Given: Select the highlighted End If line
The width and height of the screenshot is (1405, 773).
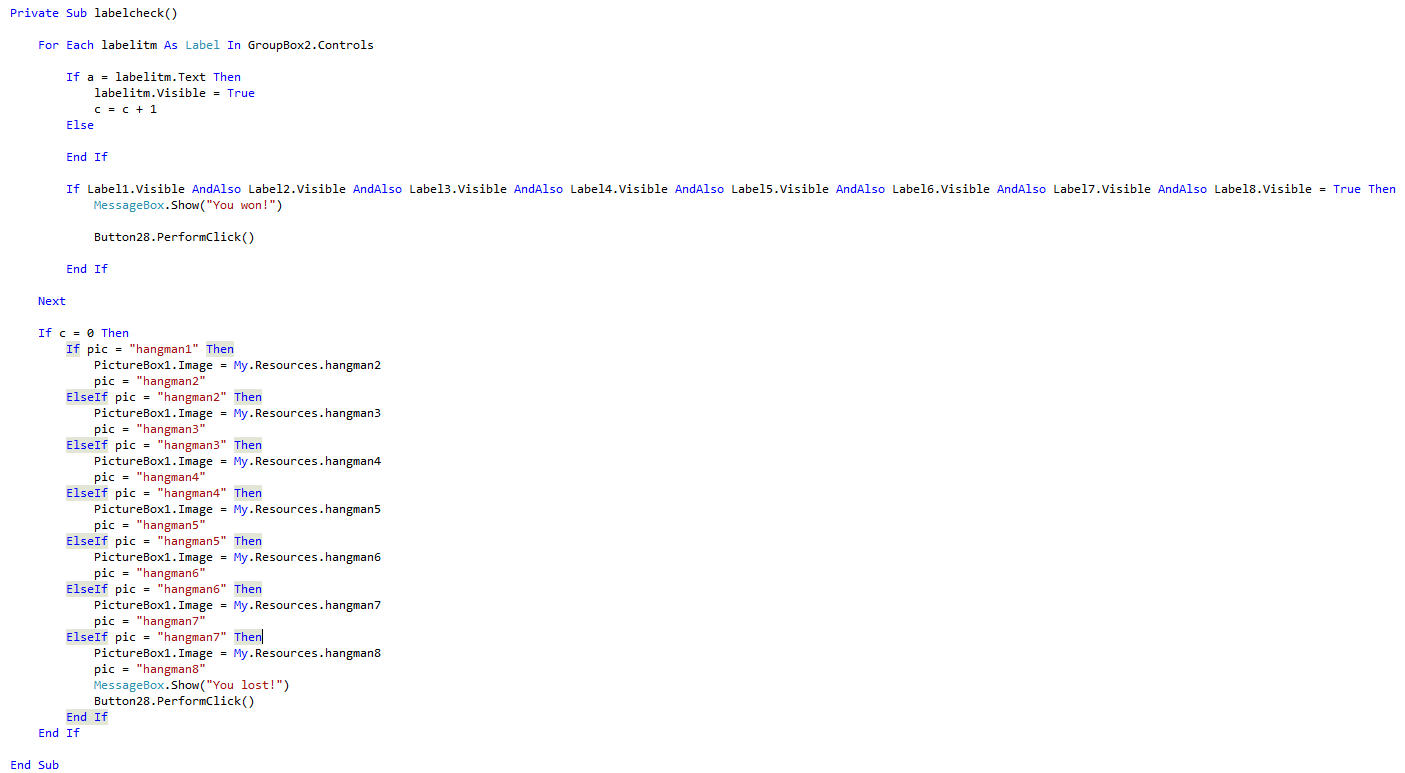Looking at the screenshot, I should [86, 716].
